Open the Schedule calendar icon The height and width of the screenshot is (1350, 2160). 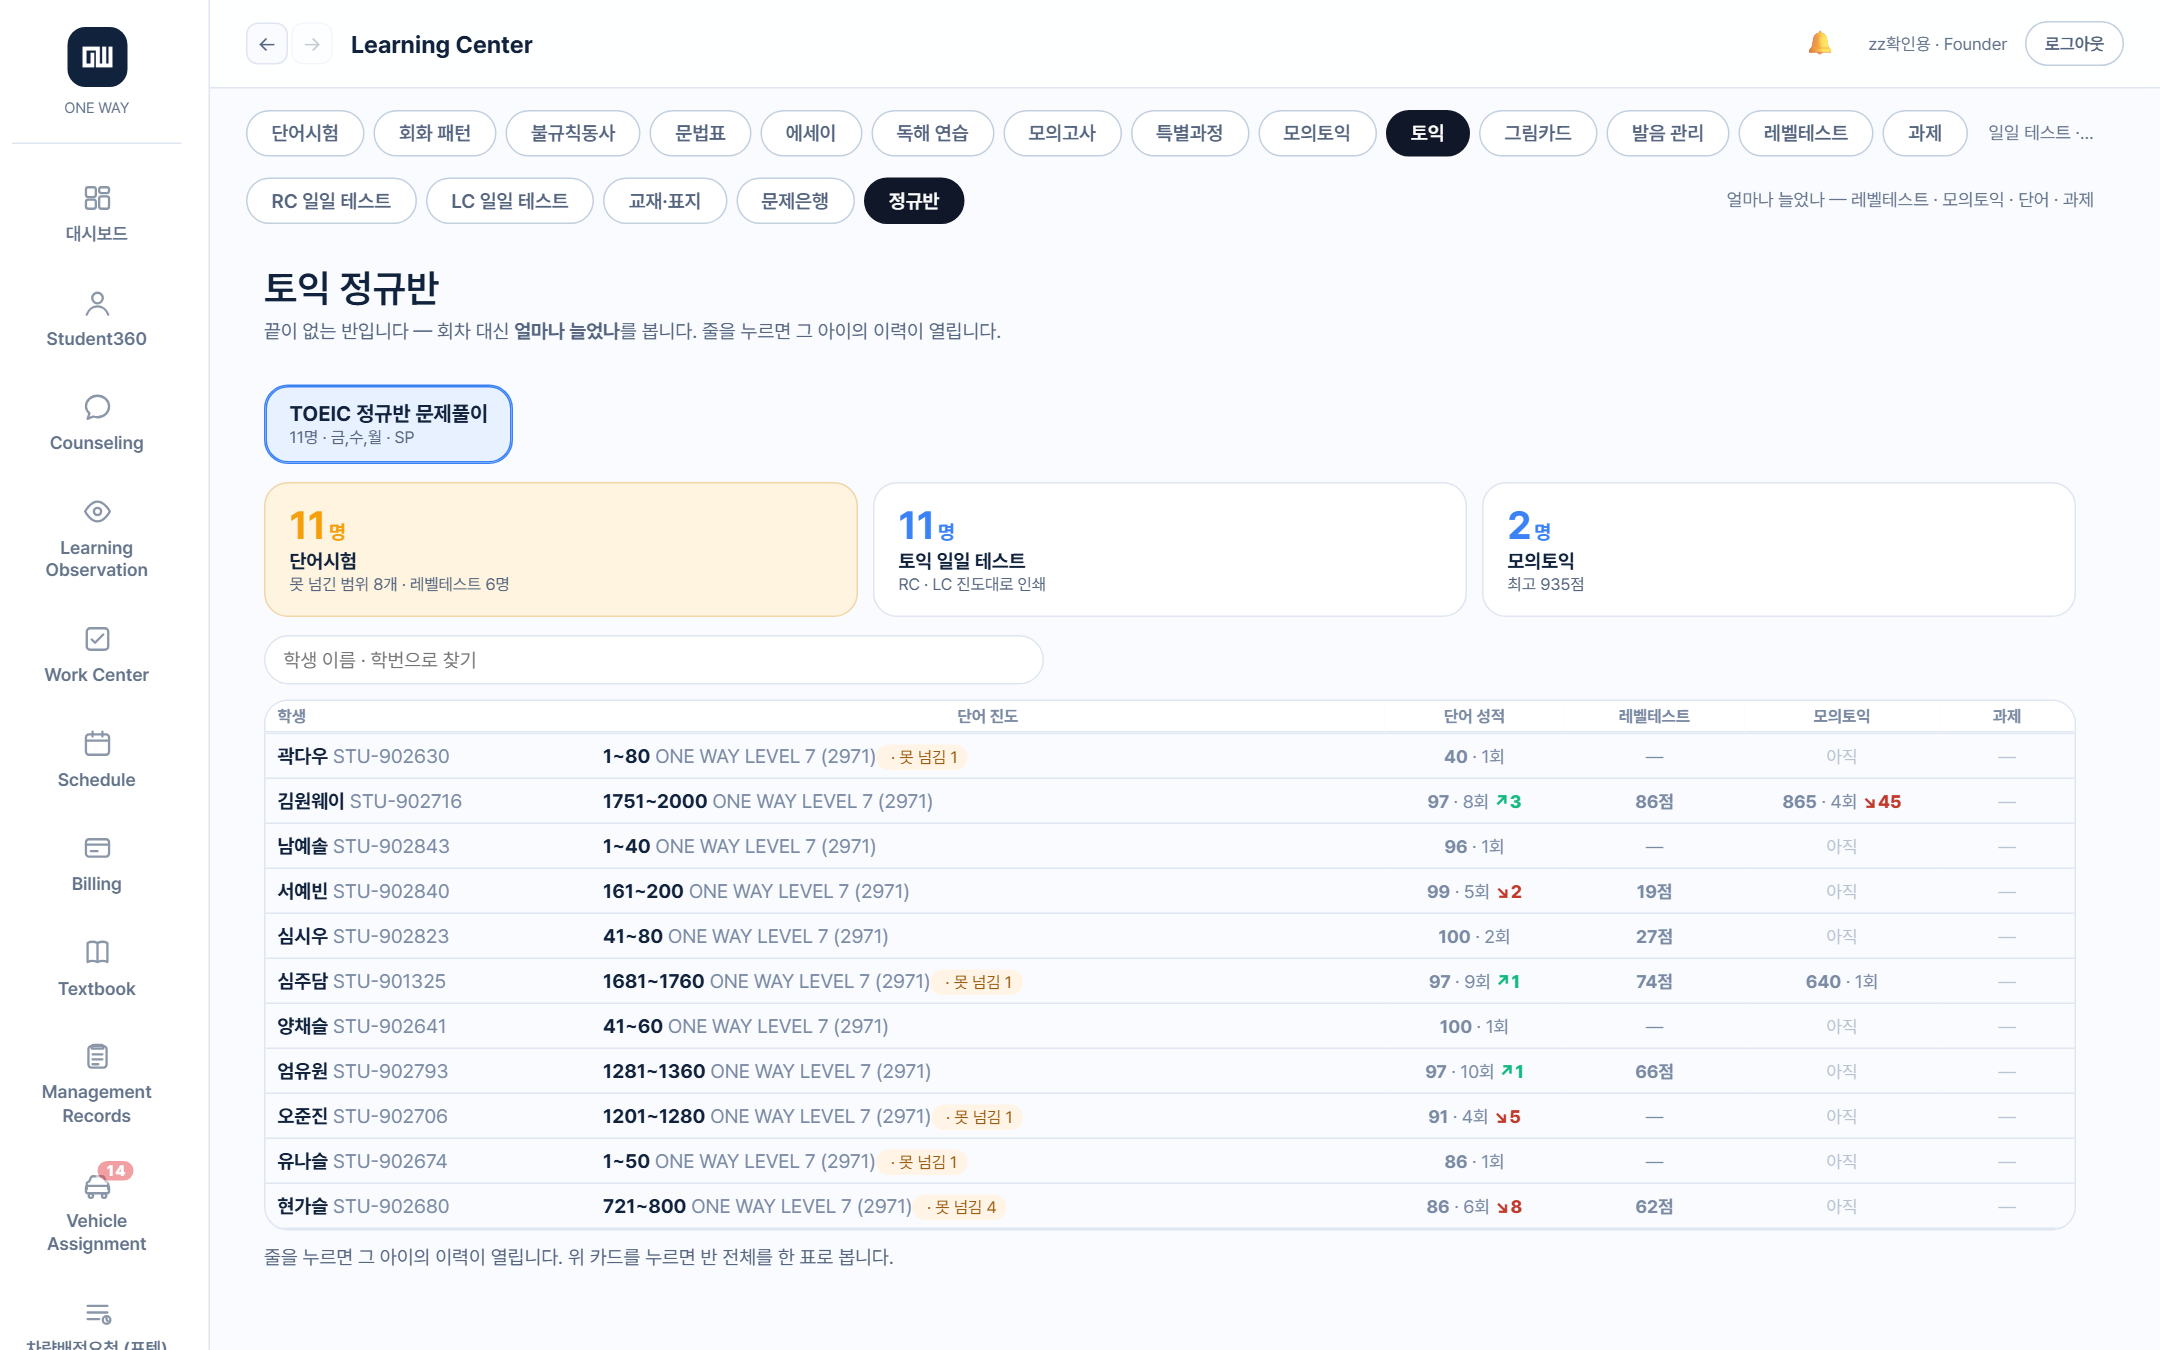[x=97, y=743]
